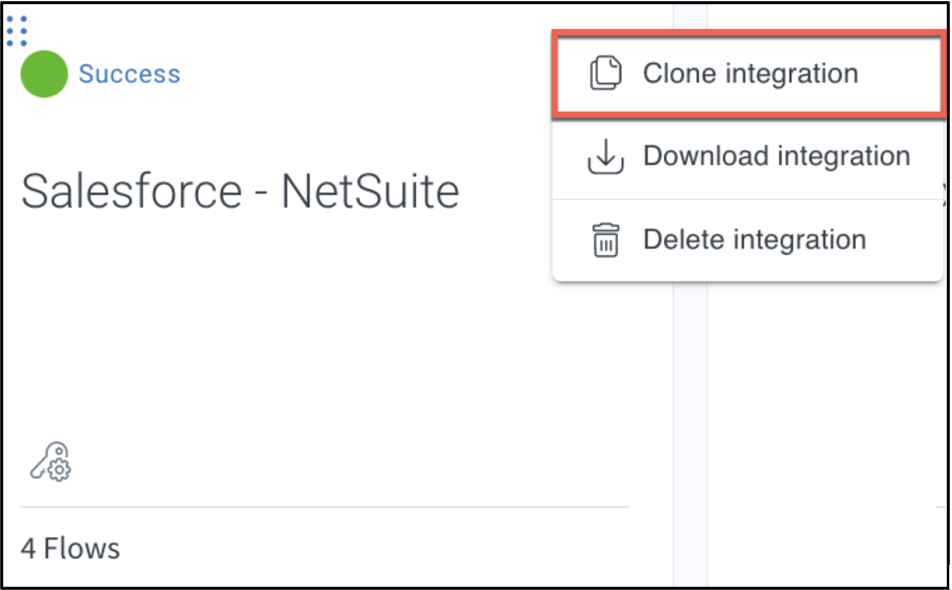Open the Salesforce - NetSuite integration title
The image size is (952, 590).
tap(240, 190)
